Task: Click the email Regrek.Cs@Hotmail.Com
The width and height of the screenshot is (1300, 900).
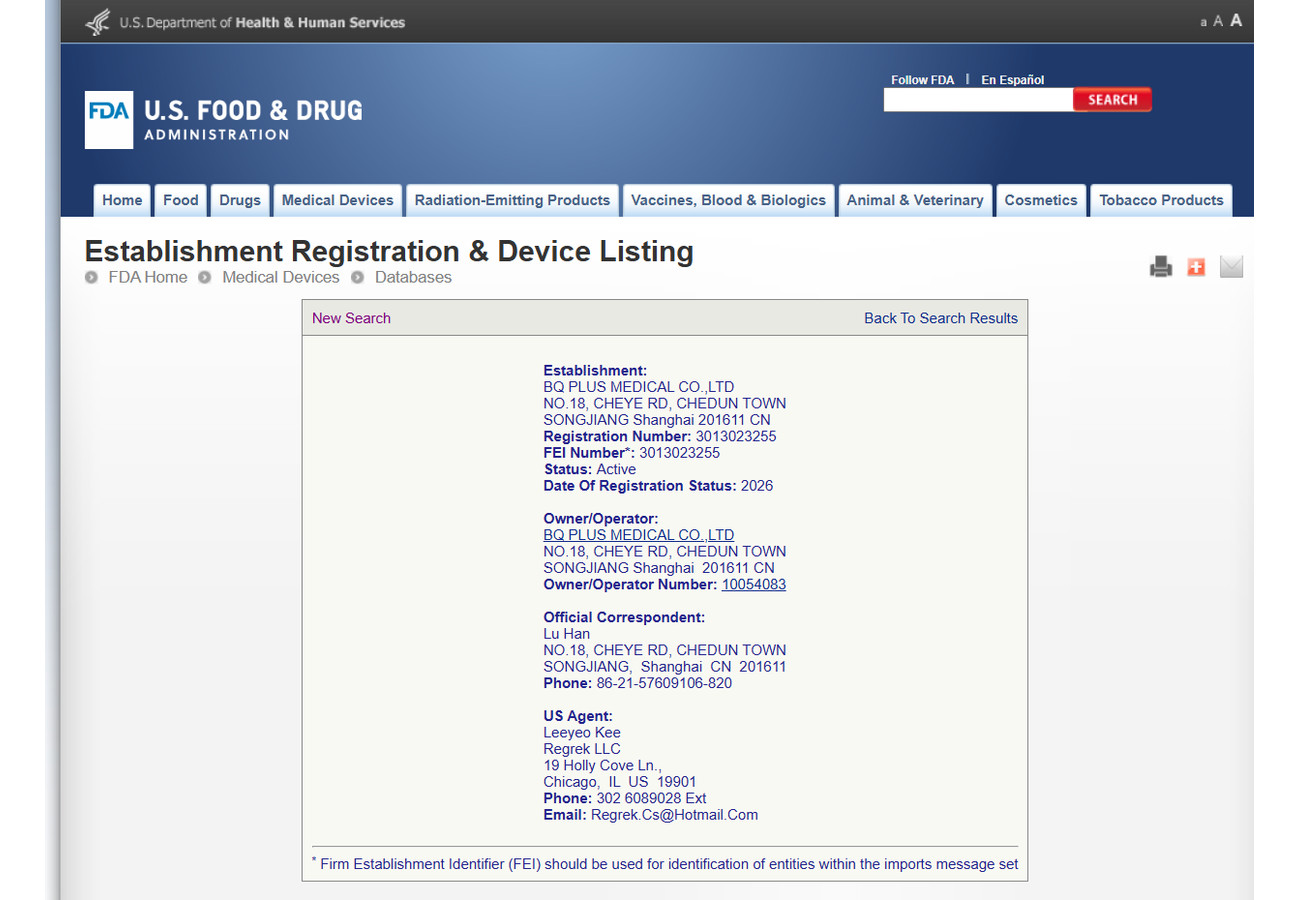Action: point(674,815)
